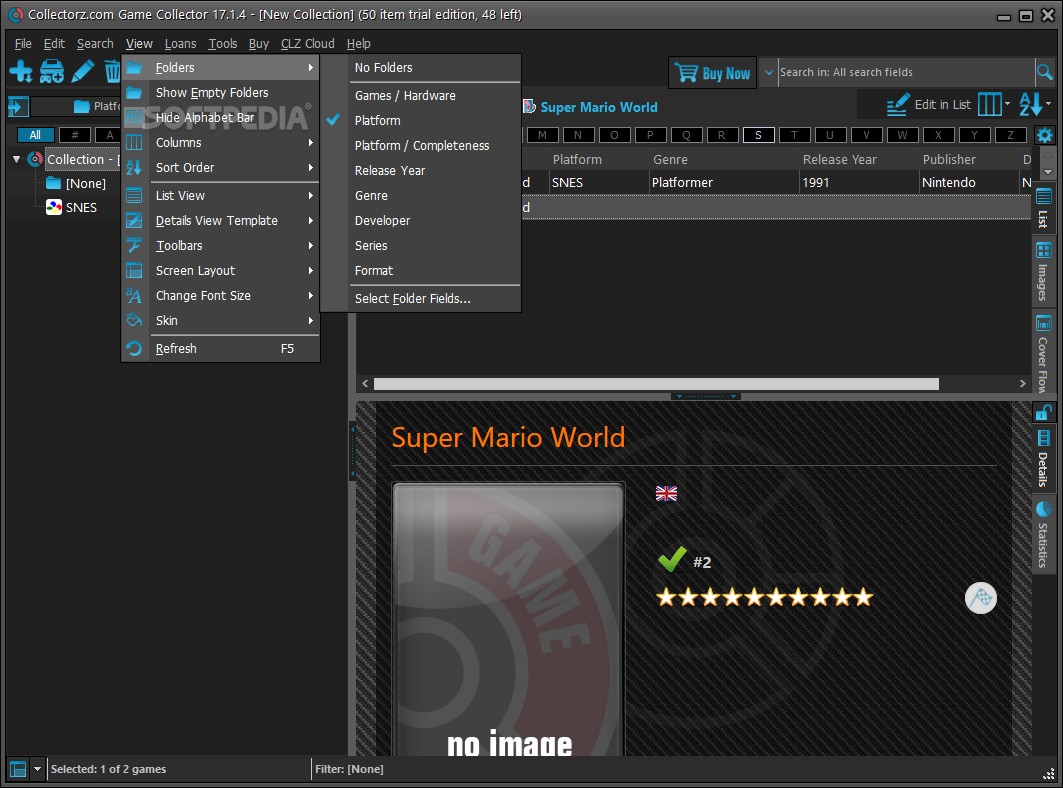Screen dimensions: 1063x788
Task: Click the Super Mario World title link
Action: click(x=599, y=107)
